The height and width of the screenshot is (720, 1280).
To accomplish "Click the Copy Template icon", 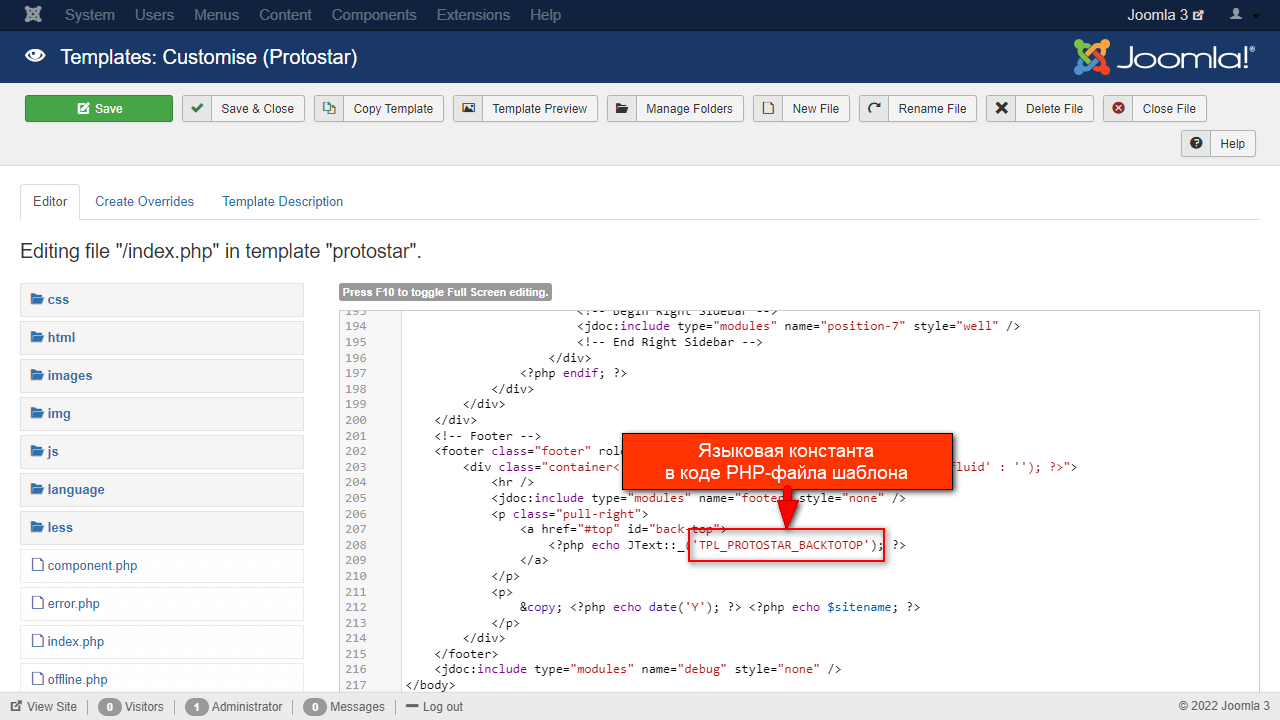I will pos(330,108).
